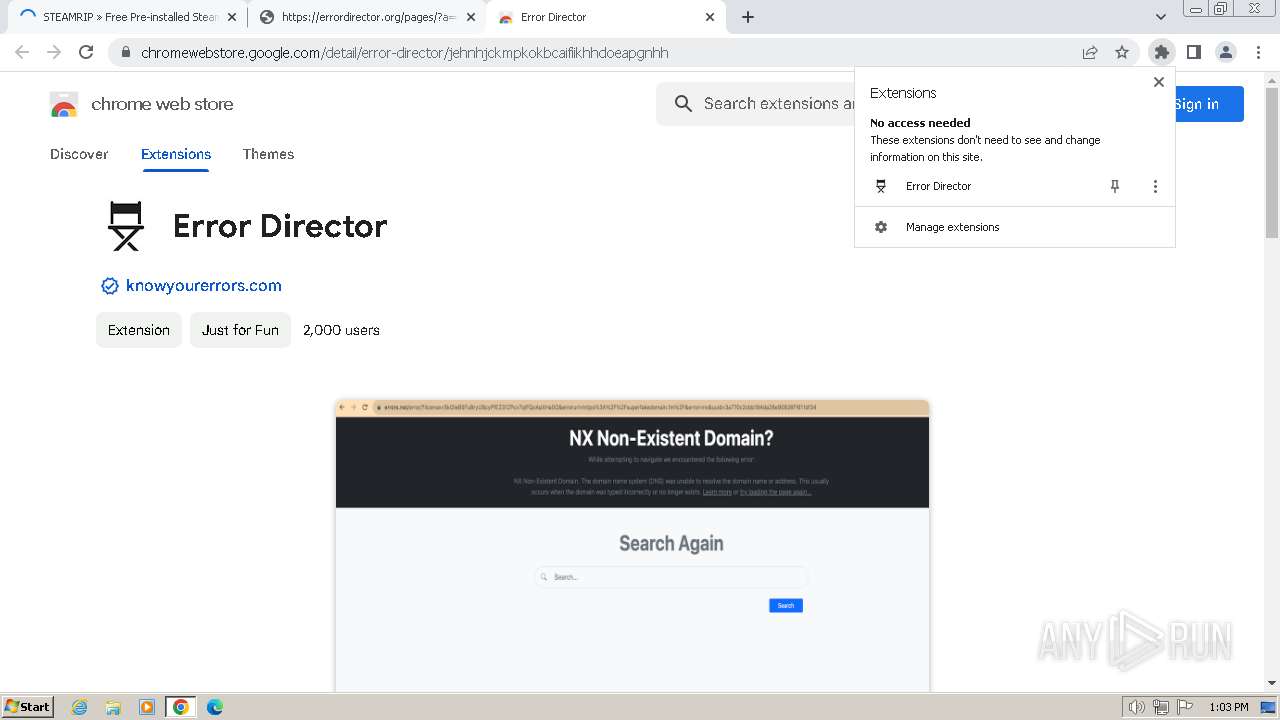
Task: Go back using the browser back arrow
Action: (x=22, y=52)
